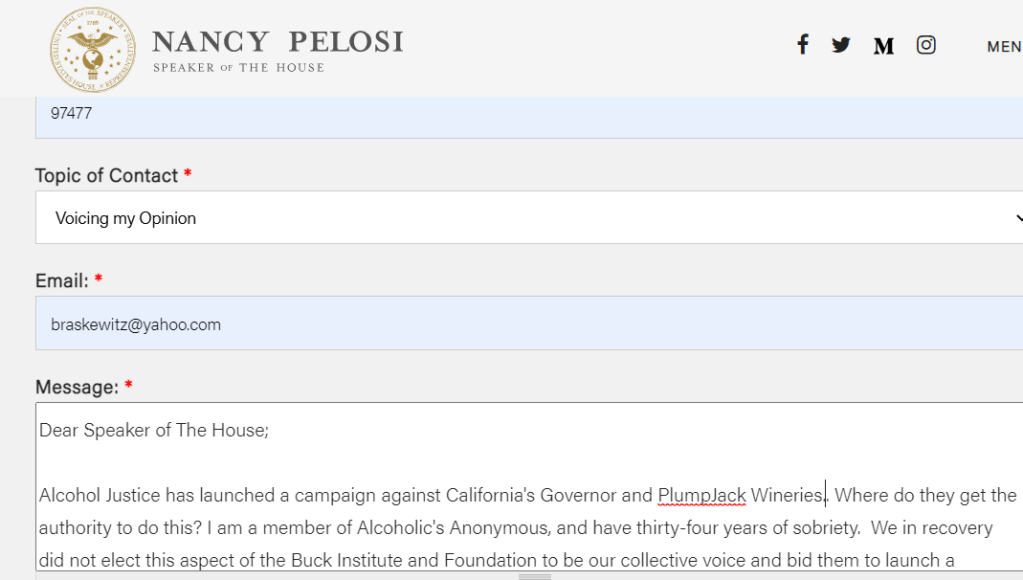The image size is (1023, 580).
Task: Open the MENU navigation
Action: [1003, 47]
